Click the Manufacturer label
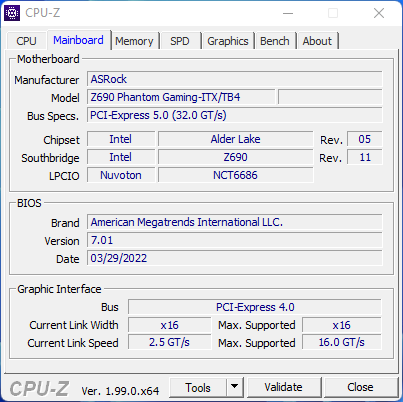The width and height of the screenshot is (403, 402). 47,80
